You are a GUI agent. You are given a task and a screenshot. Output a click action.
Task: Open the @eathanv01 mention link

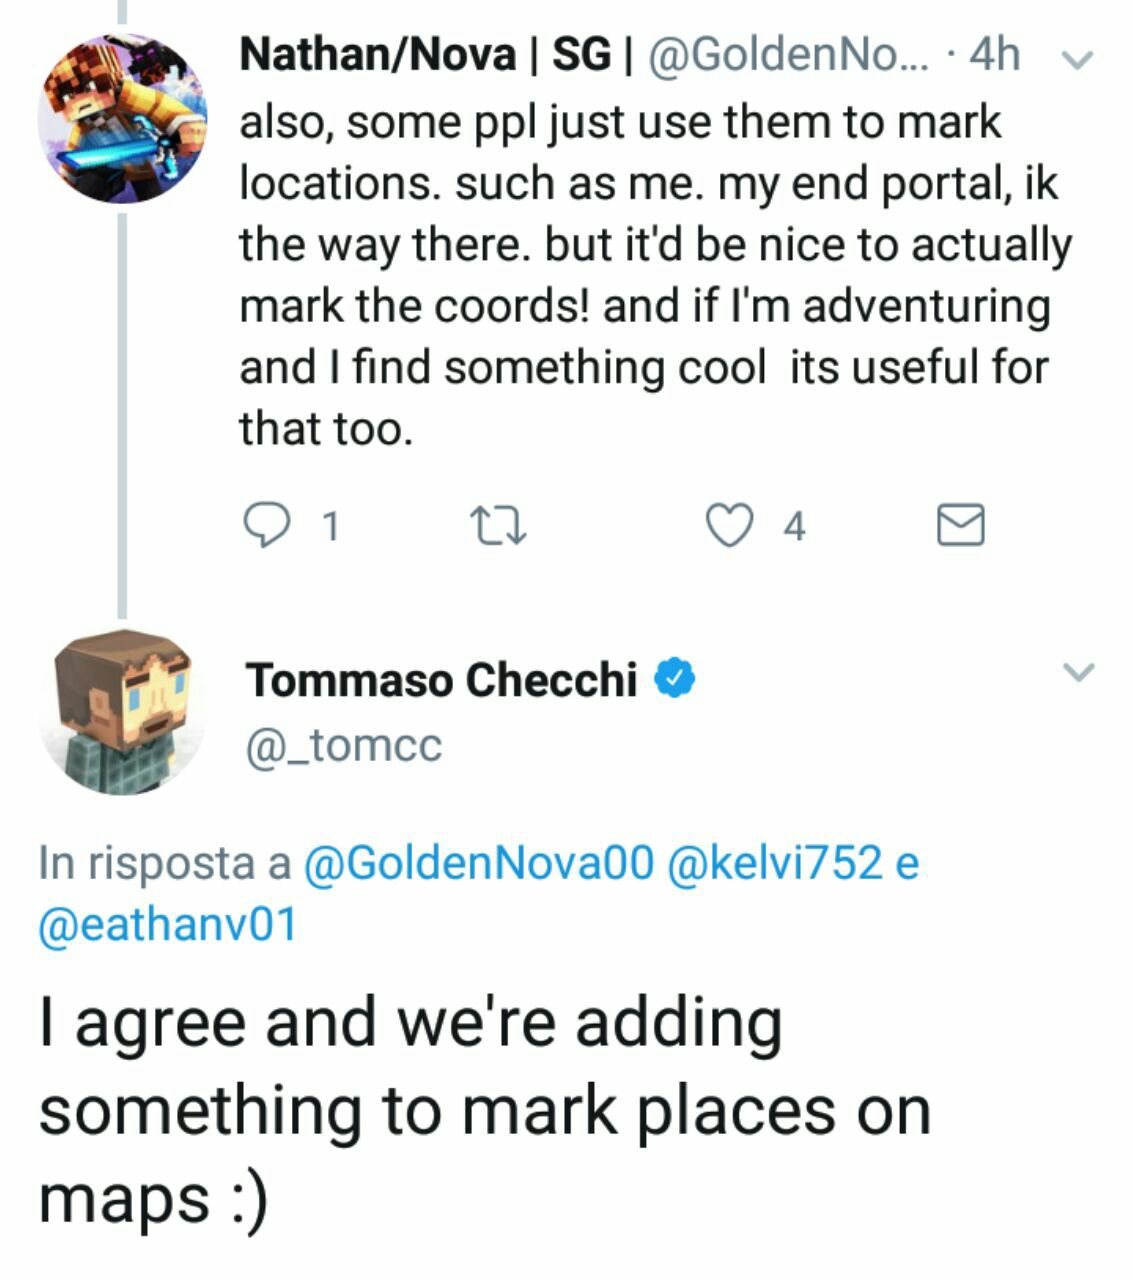point(167,924)
